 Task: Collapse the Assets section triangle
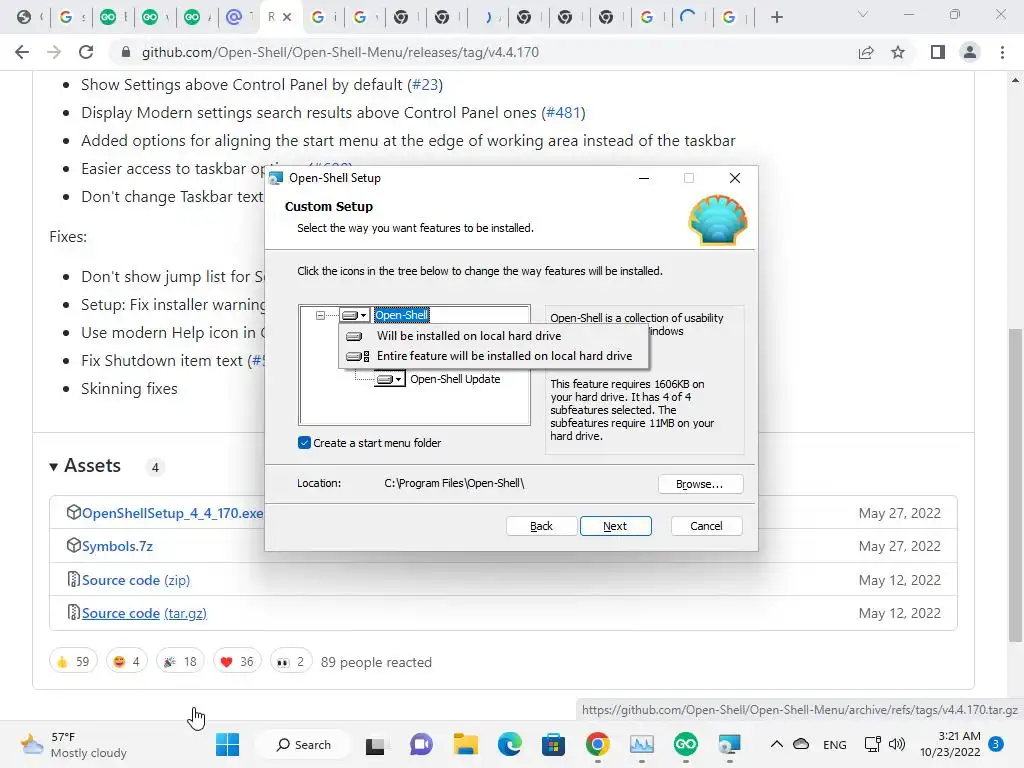click(54, 467)
